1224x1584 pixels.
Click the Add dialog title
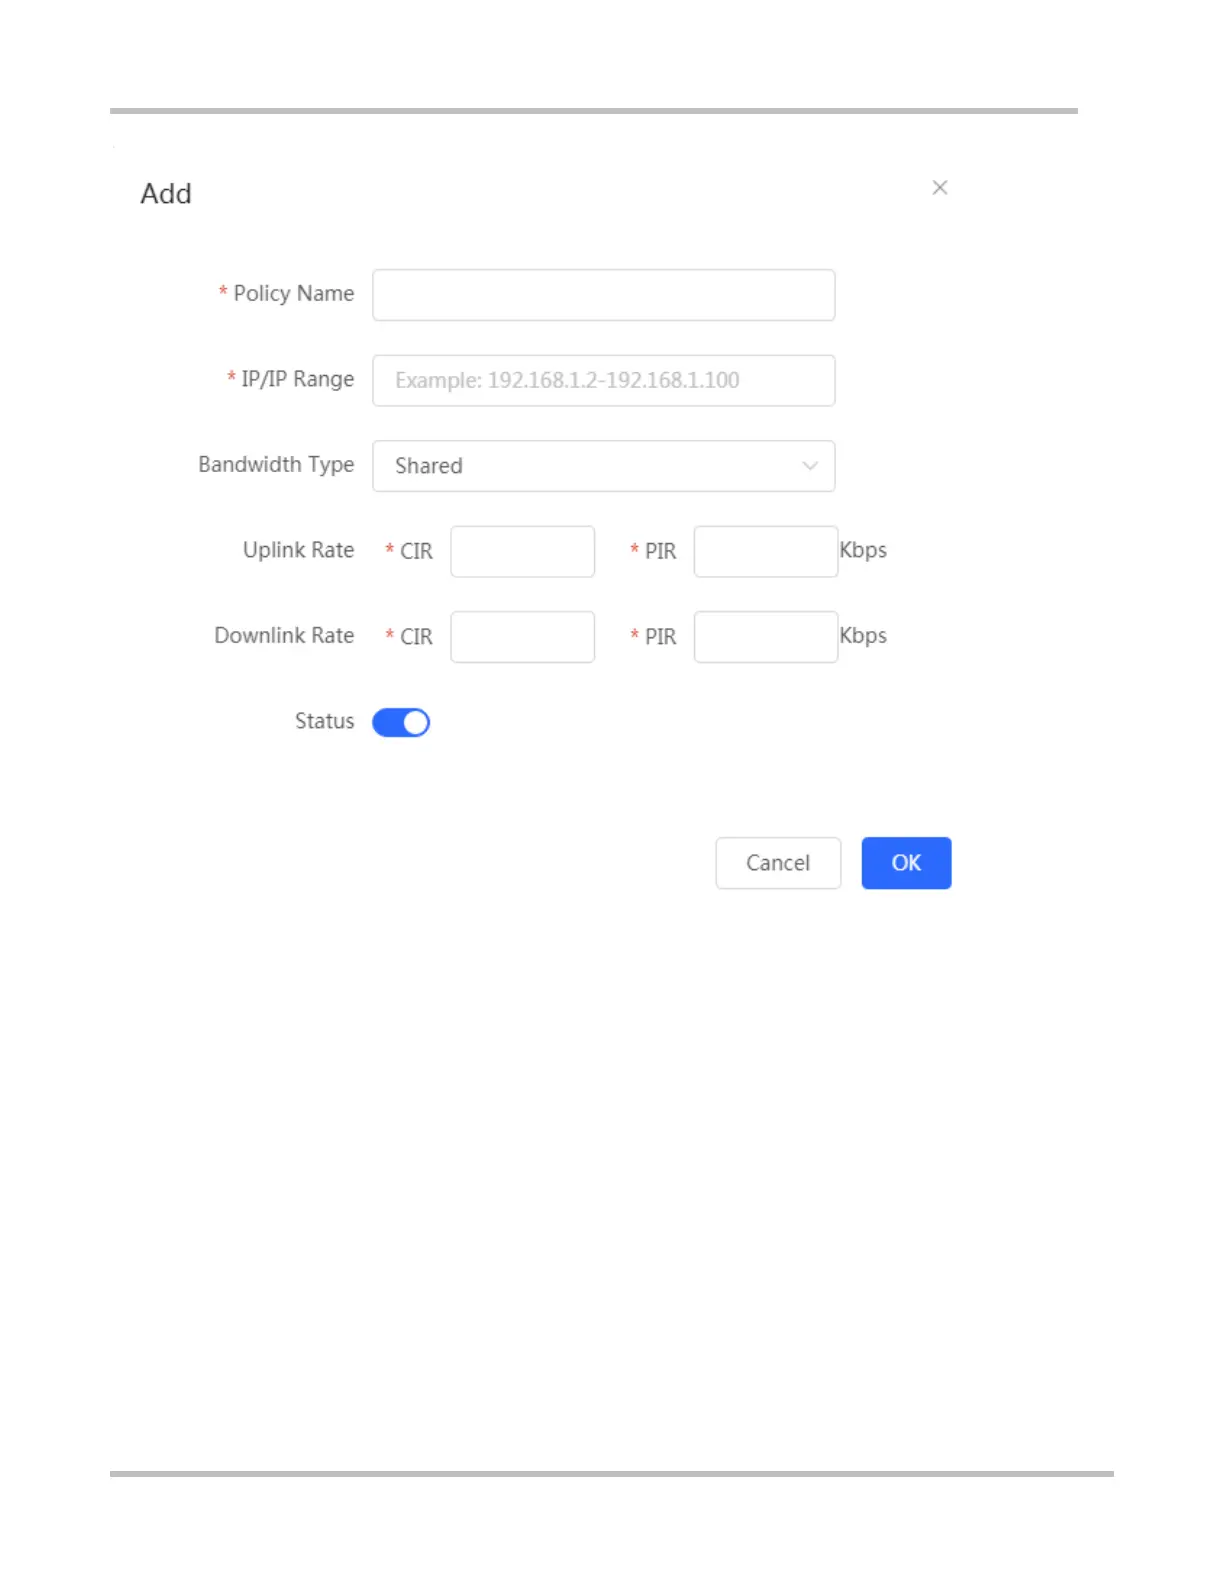point(166,194)
